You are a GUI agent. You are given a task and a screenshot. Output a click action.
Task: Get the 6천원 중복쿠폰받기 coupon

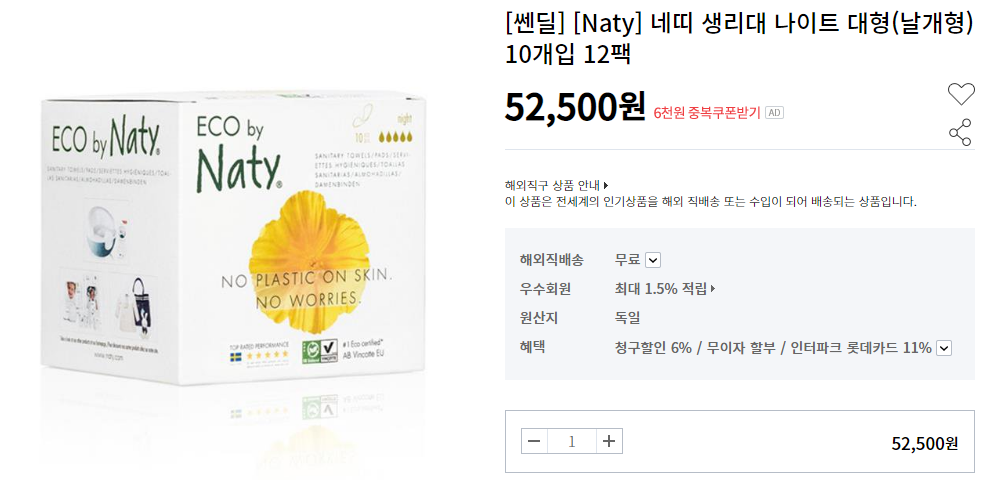pyautogui.click(x=707, y=114)
